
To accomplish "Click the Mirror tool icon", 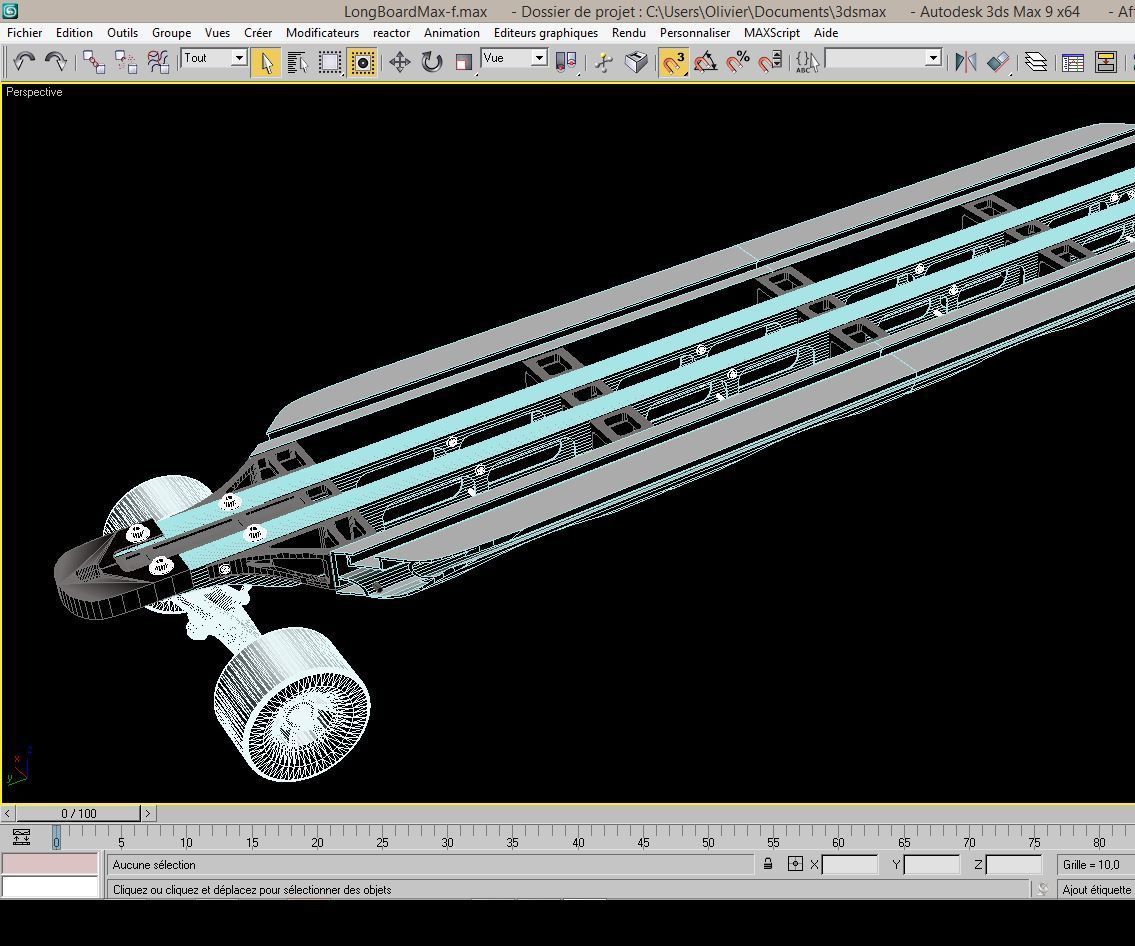I will [965, 62].
